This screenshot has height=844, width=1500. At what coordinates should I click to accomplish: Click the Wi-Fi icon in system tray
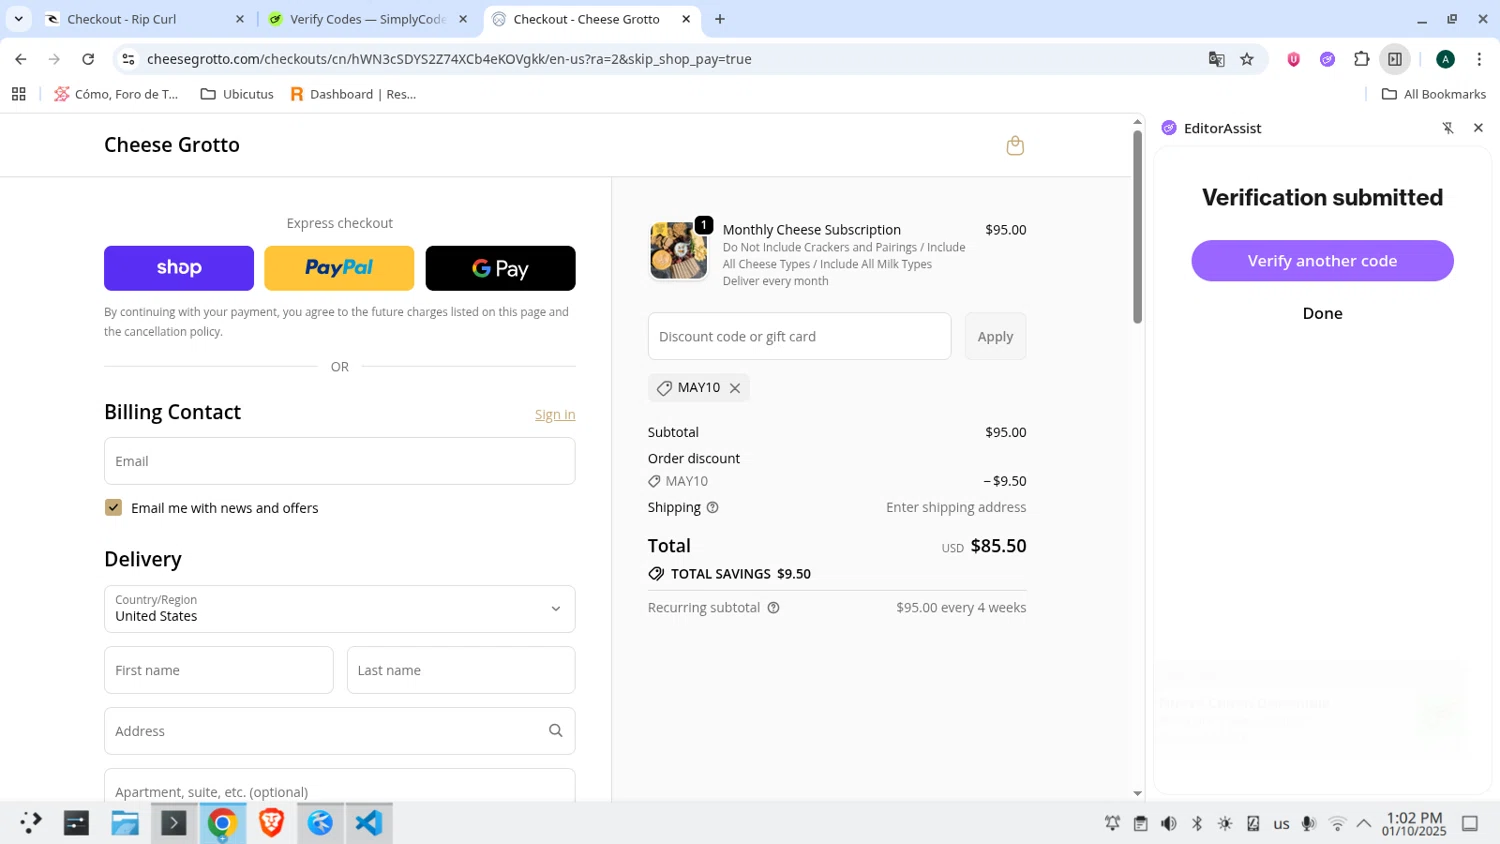click(1337, 824)
